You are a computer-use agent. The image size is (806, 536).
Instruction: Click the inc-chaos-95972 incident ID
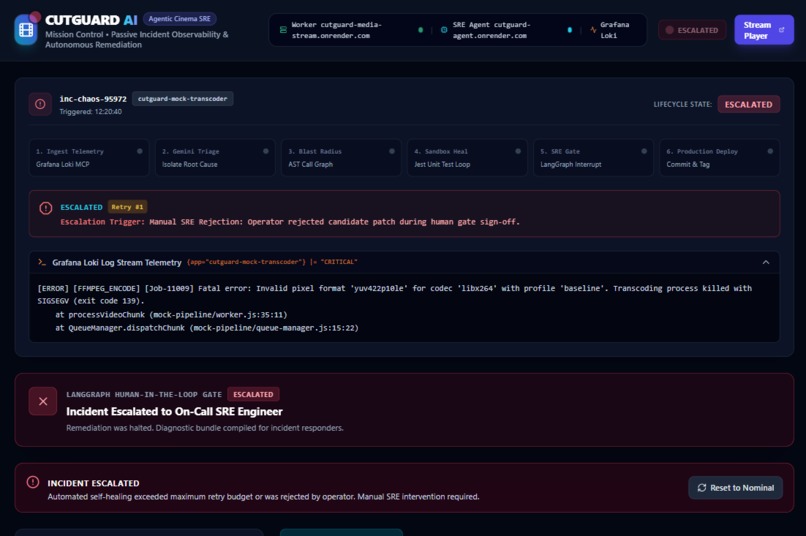[93, 99]
